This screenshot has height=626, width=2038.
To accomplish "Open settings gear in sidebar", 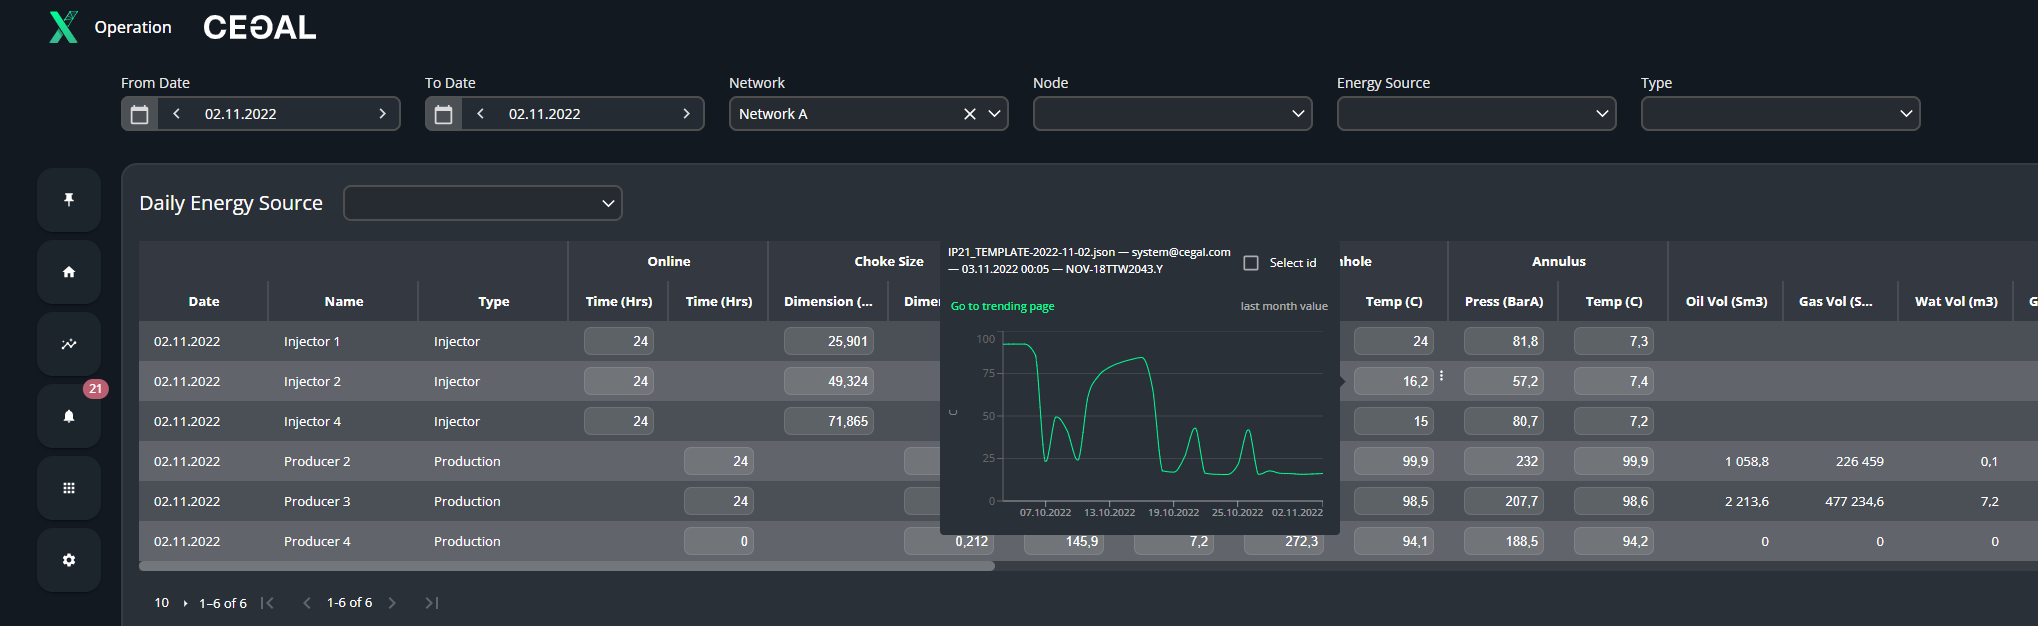I will click(x=69, y=560).
